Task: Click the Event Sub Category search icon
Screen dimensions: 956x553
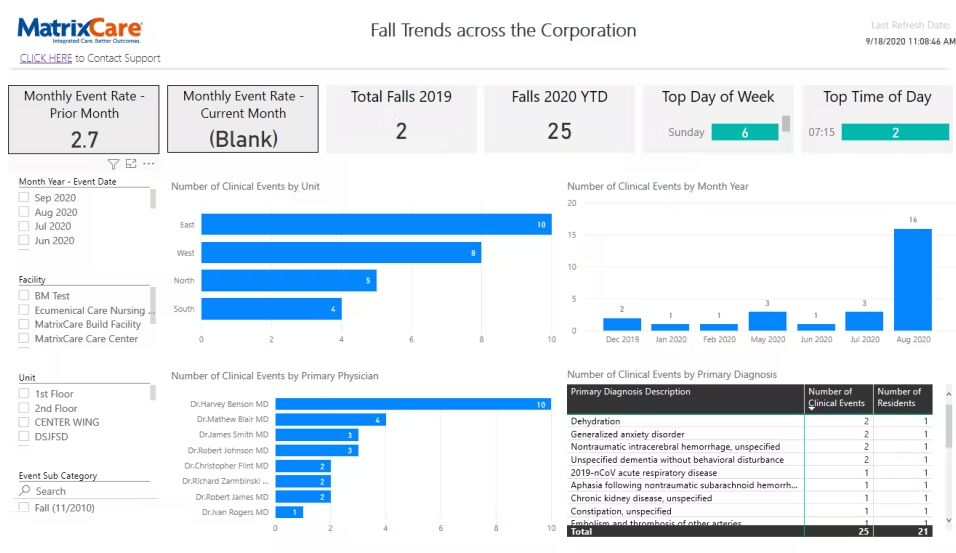Action: click(x=24, y=490)
